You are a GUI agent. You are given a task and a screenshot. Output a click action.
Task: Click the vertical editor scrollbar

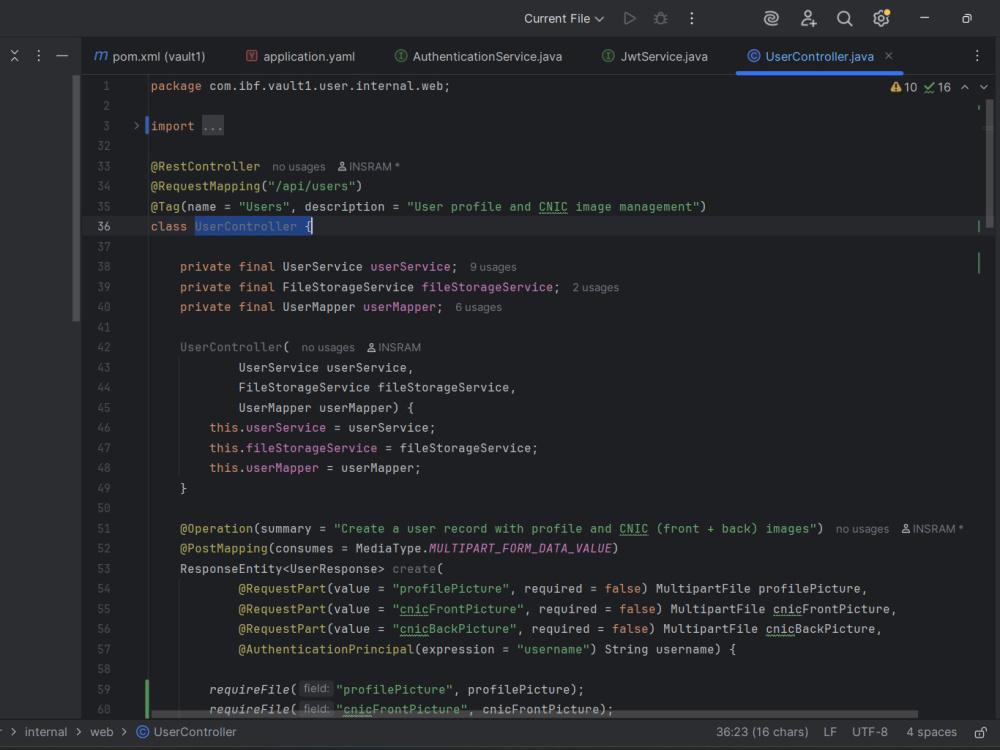tap(989, 163)
